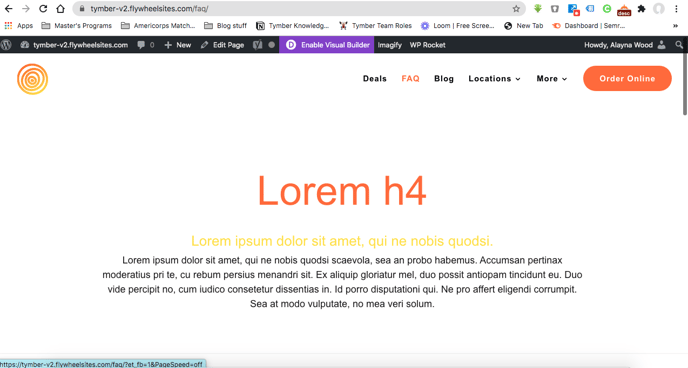Open the orange 'desc' extension icon
Viewport: 688px width, 368px height.
(624, 10)
